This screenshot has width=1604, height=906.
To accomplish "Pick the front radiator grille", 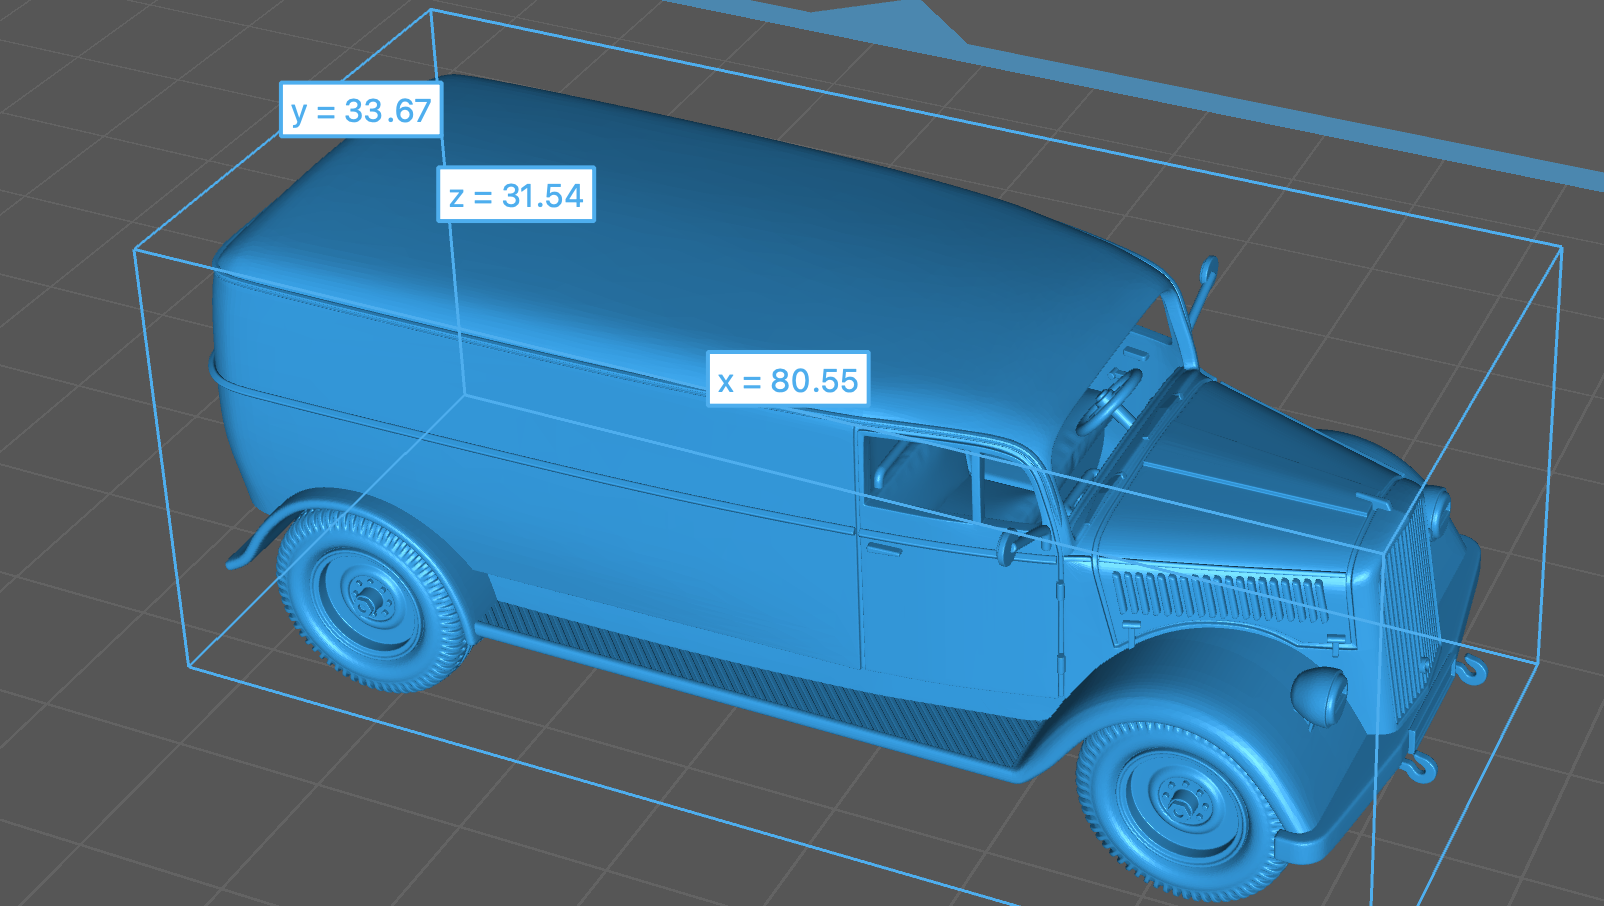I will point(1410,610).
